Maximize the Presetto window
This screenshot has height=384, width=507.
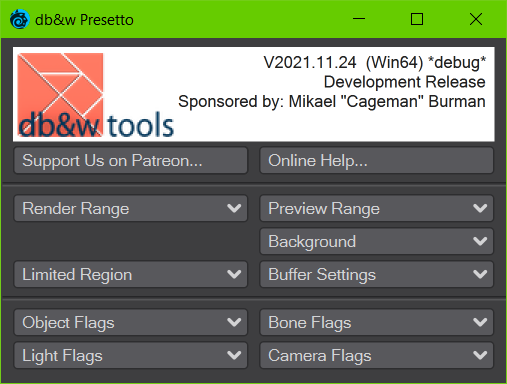[x=417, y=19]
